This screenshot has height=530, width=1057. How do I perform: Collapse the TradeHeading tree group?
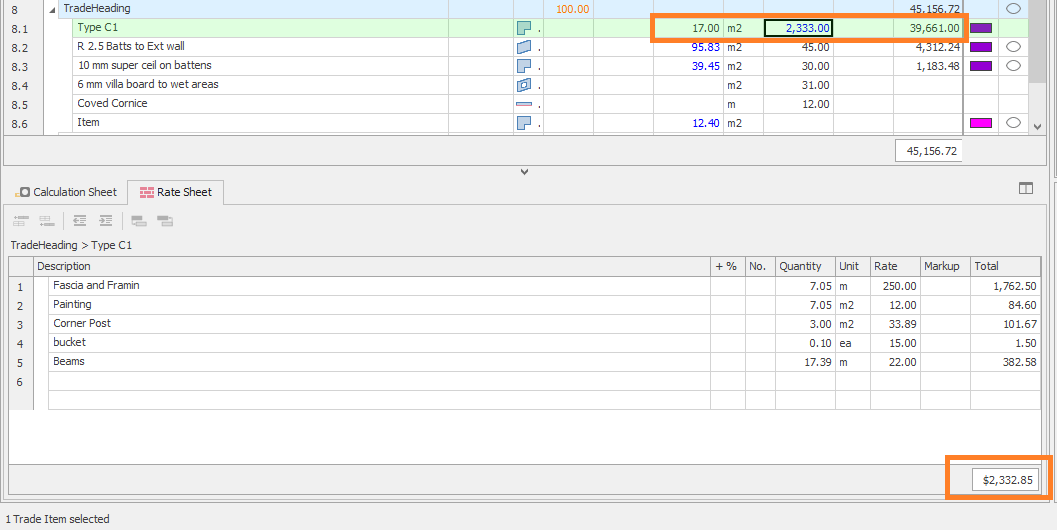click(x=53, y=9)
